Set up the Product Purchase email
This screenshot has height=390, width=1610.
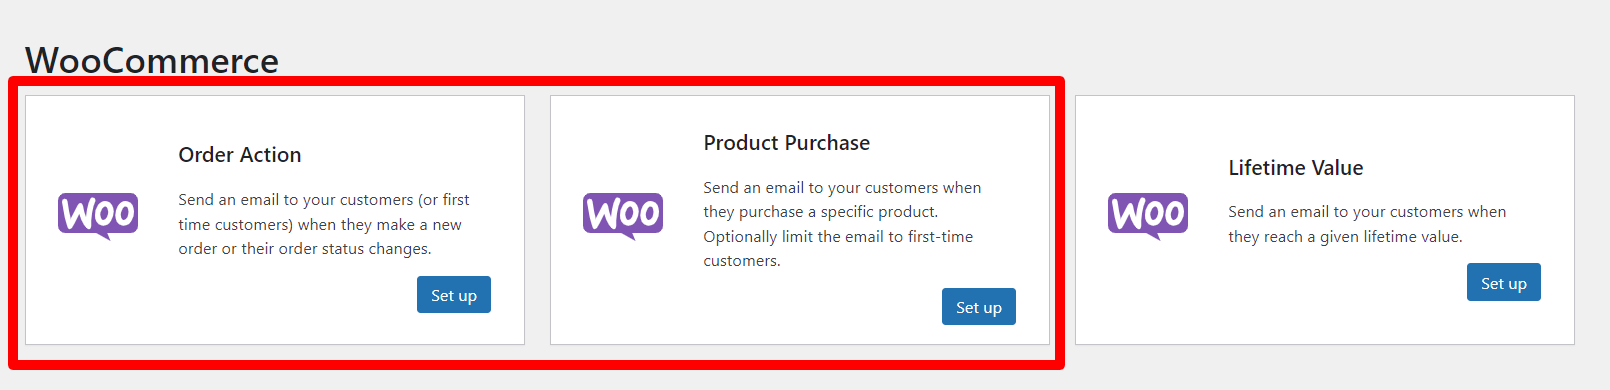(x=979, y=307)
